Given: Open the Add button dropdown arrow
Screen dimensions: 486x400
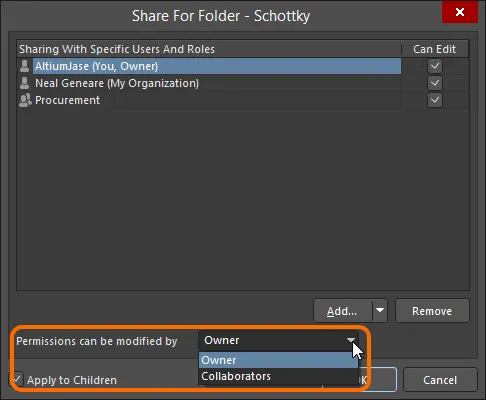Looking at the screenshot, I should [380, 311].
